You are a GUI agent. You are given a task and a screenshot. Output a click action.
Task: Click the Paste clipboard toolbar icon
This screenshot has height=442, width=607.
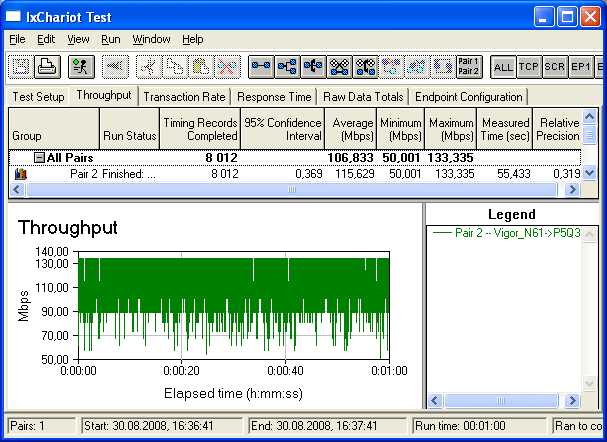(x=201, y=67)
